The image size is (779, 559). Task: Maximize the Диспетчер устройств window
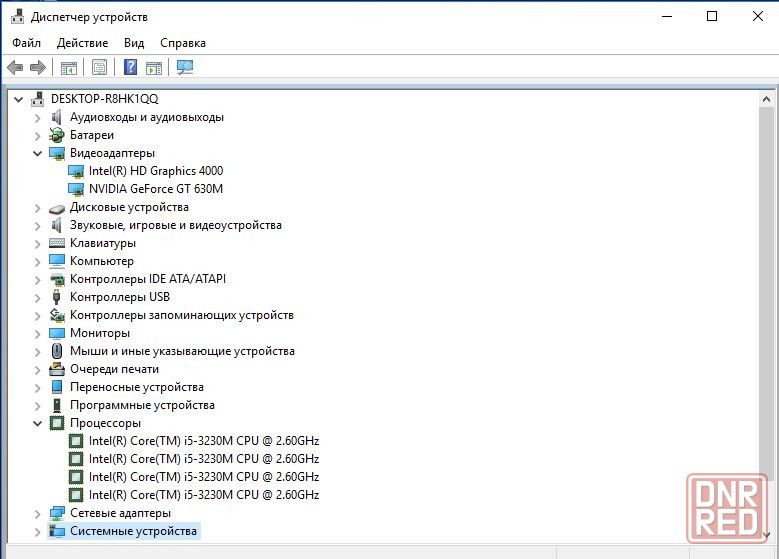(x=712, y=16)
